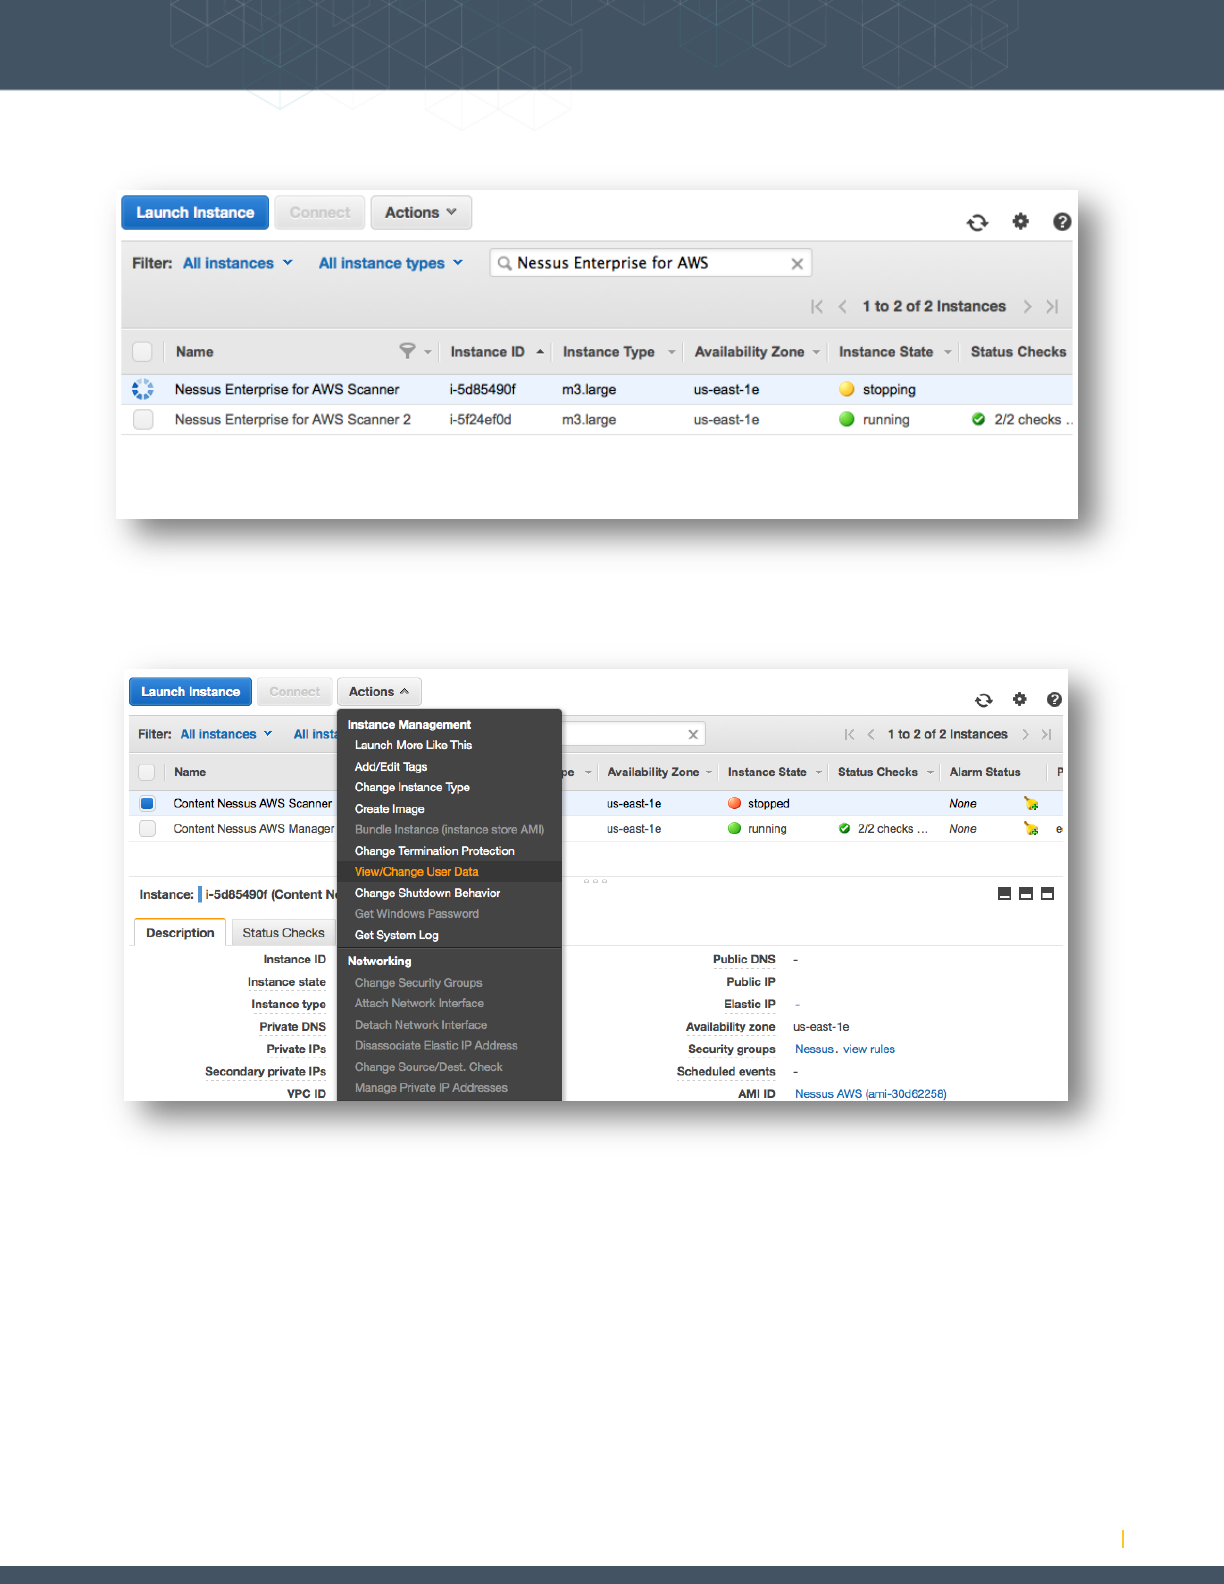Click alarm icon for running instance row
Screen dimensions: 1224x1584
1031,828
